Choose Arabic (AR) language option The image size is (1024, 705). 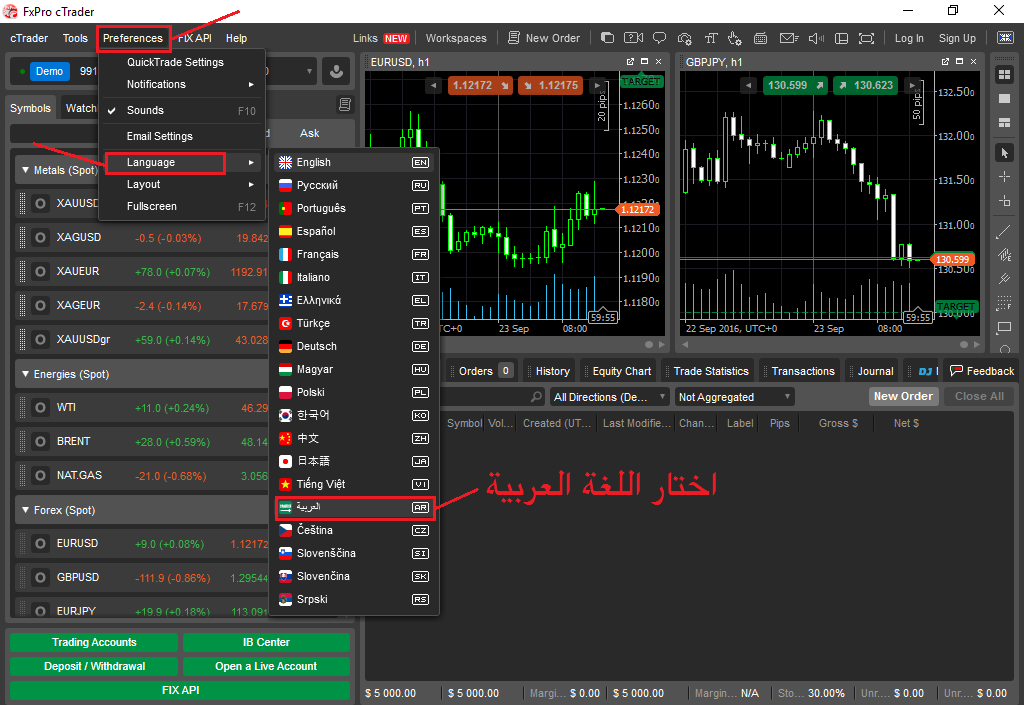(x=354, y=507)
